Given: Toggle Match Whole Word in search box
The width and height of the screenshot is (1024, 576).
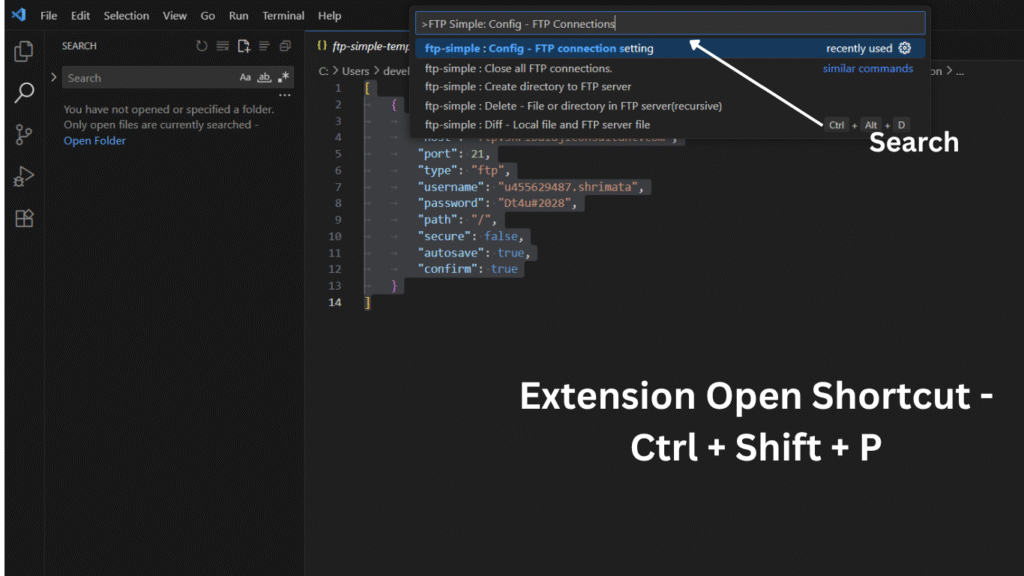Looking at the screenshot, I should coord(264,77).
